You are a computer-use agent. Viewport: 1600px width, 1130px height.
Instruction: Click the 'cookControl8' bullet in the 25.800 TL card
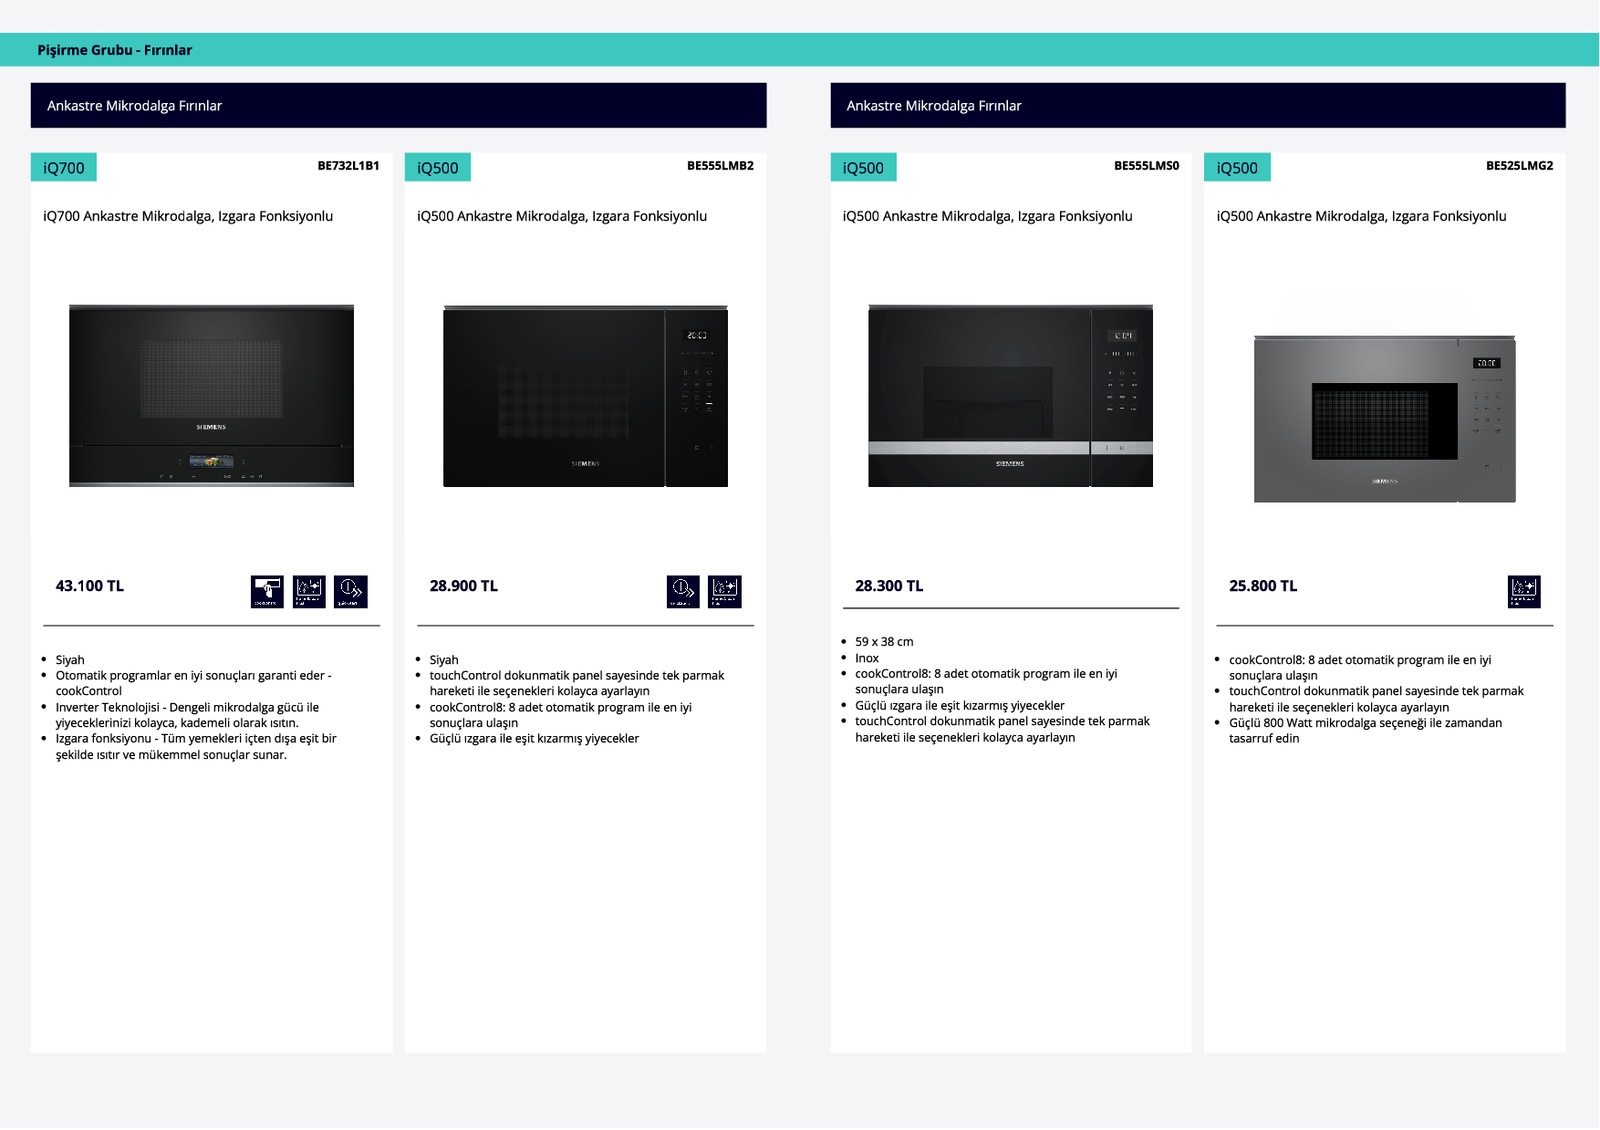point(1360,667)
